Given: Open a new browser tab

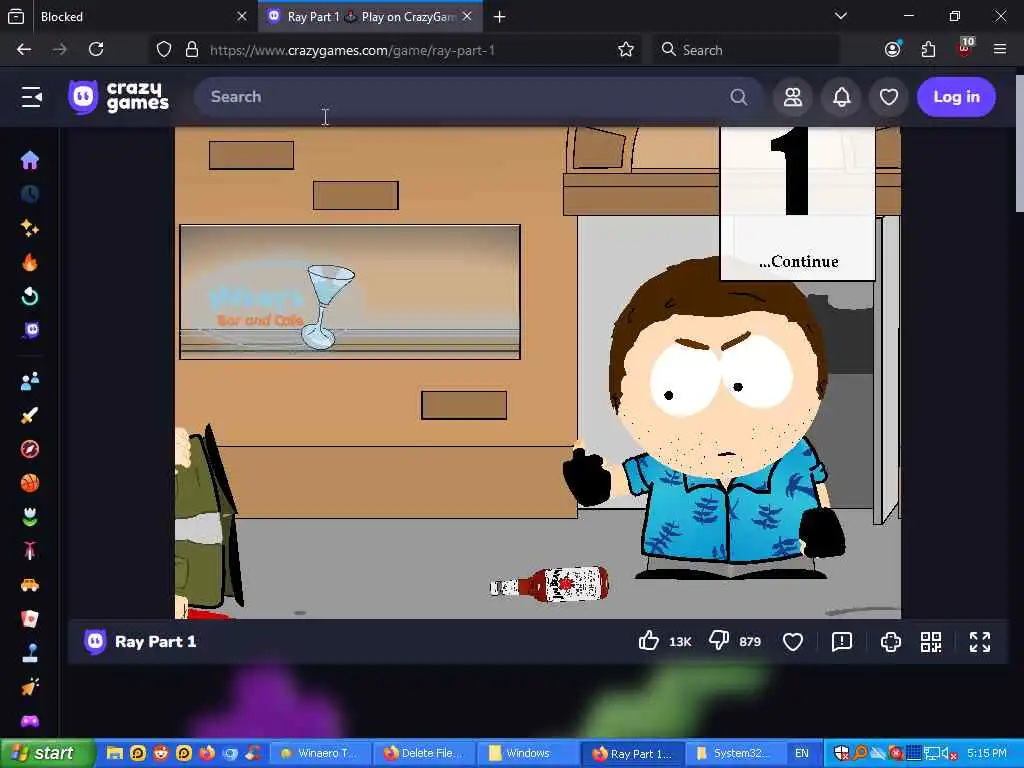Looking at the screenshot, I should tap(500, 16).
